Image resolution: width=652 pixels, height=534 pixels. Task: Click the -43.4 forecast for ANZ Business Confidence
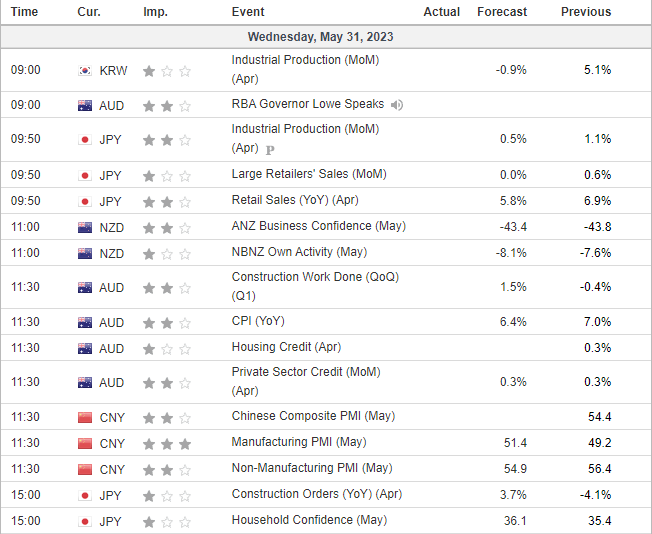(x=513, y=227)
